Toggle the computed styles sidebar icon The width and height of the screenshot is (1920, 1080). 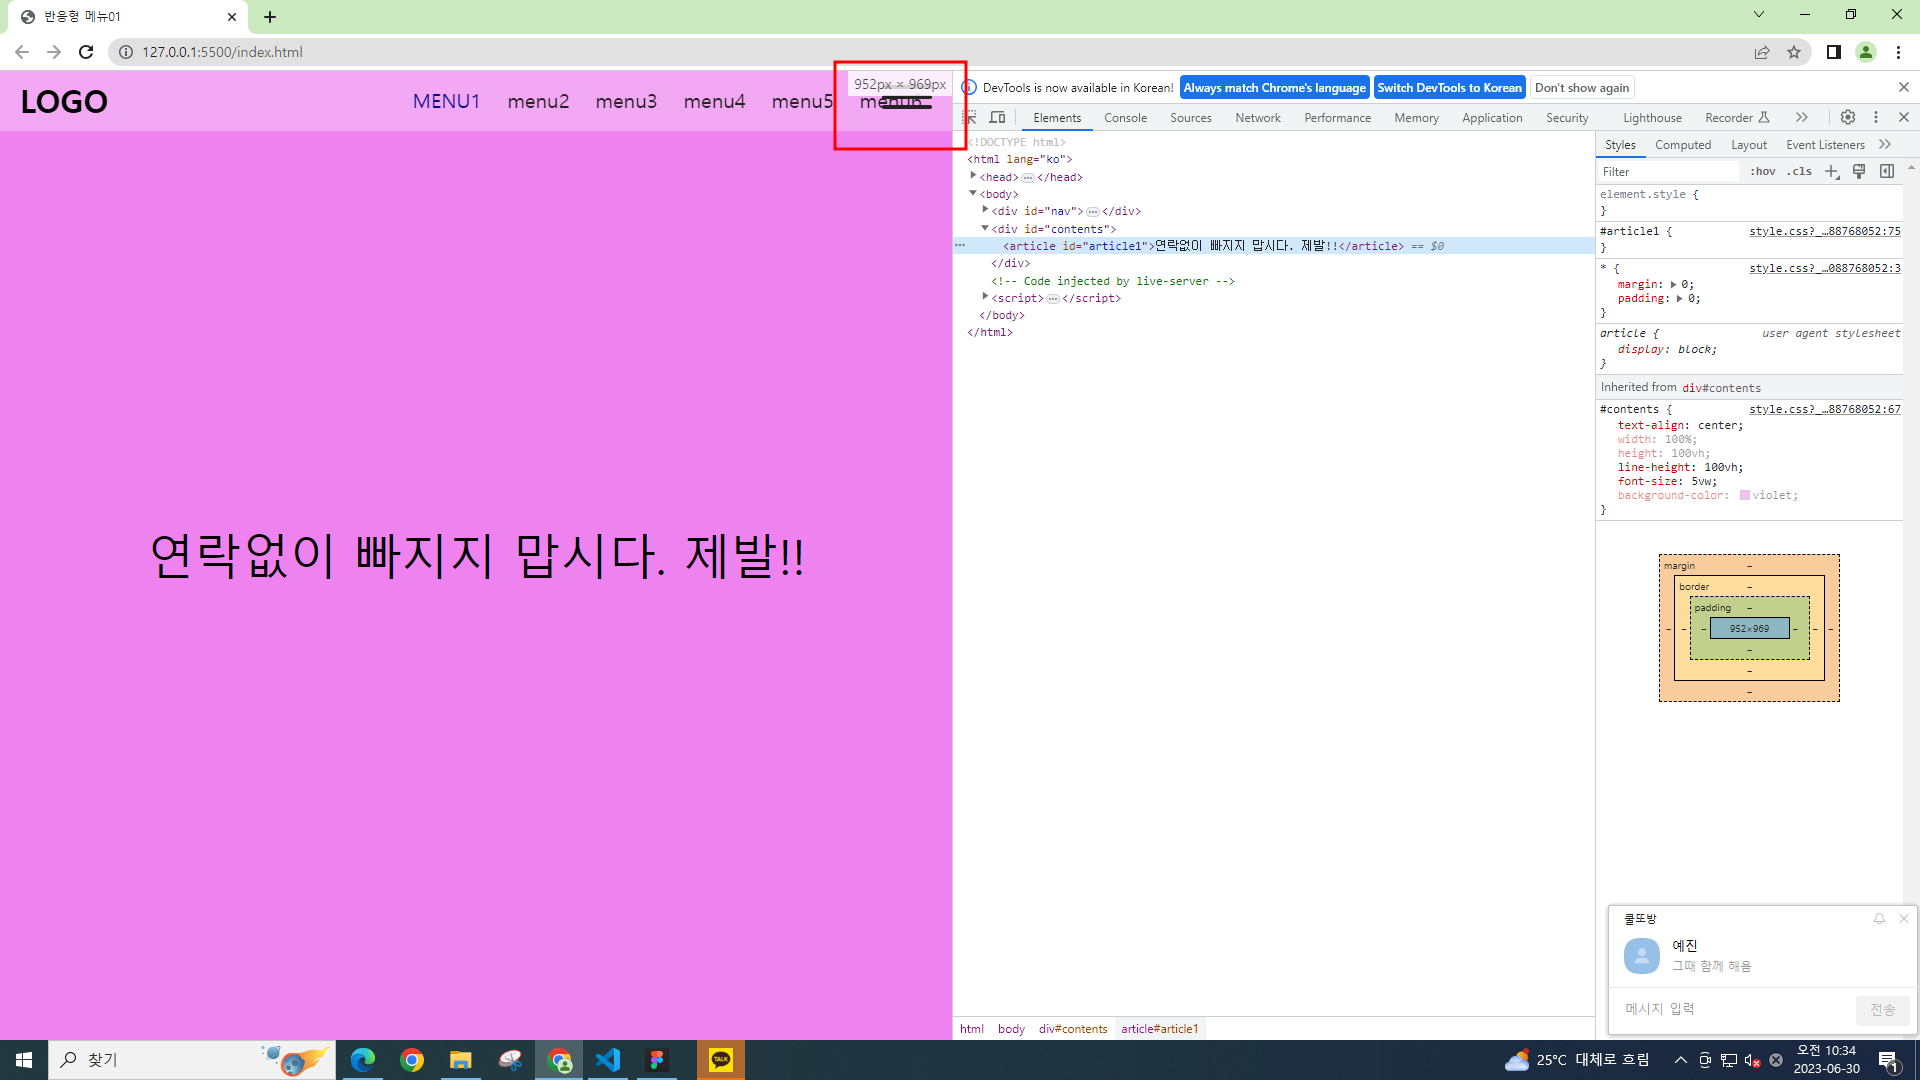[1887, 171]
